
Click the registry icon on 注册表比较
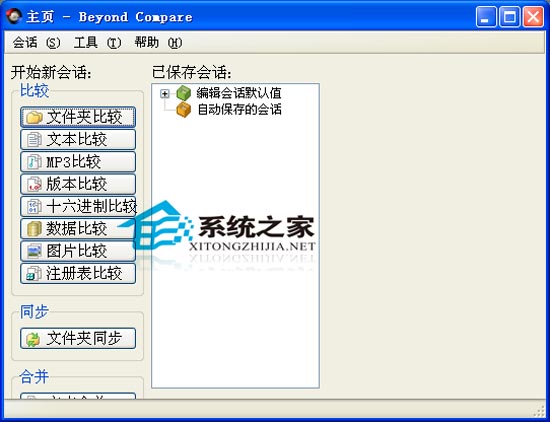(x=34, y=273)
